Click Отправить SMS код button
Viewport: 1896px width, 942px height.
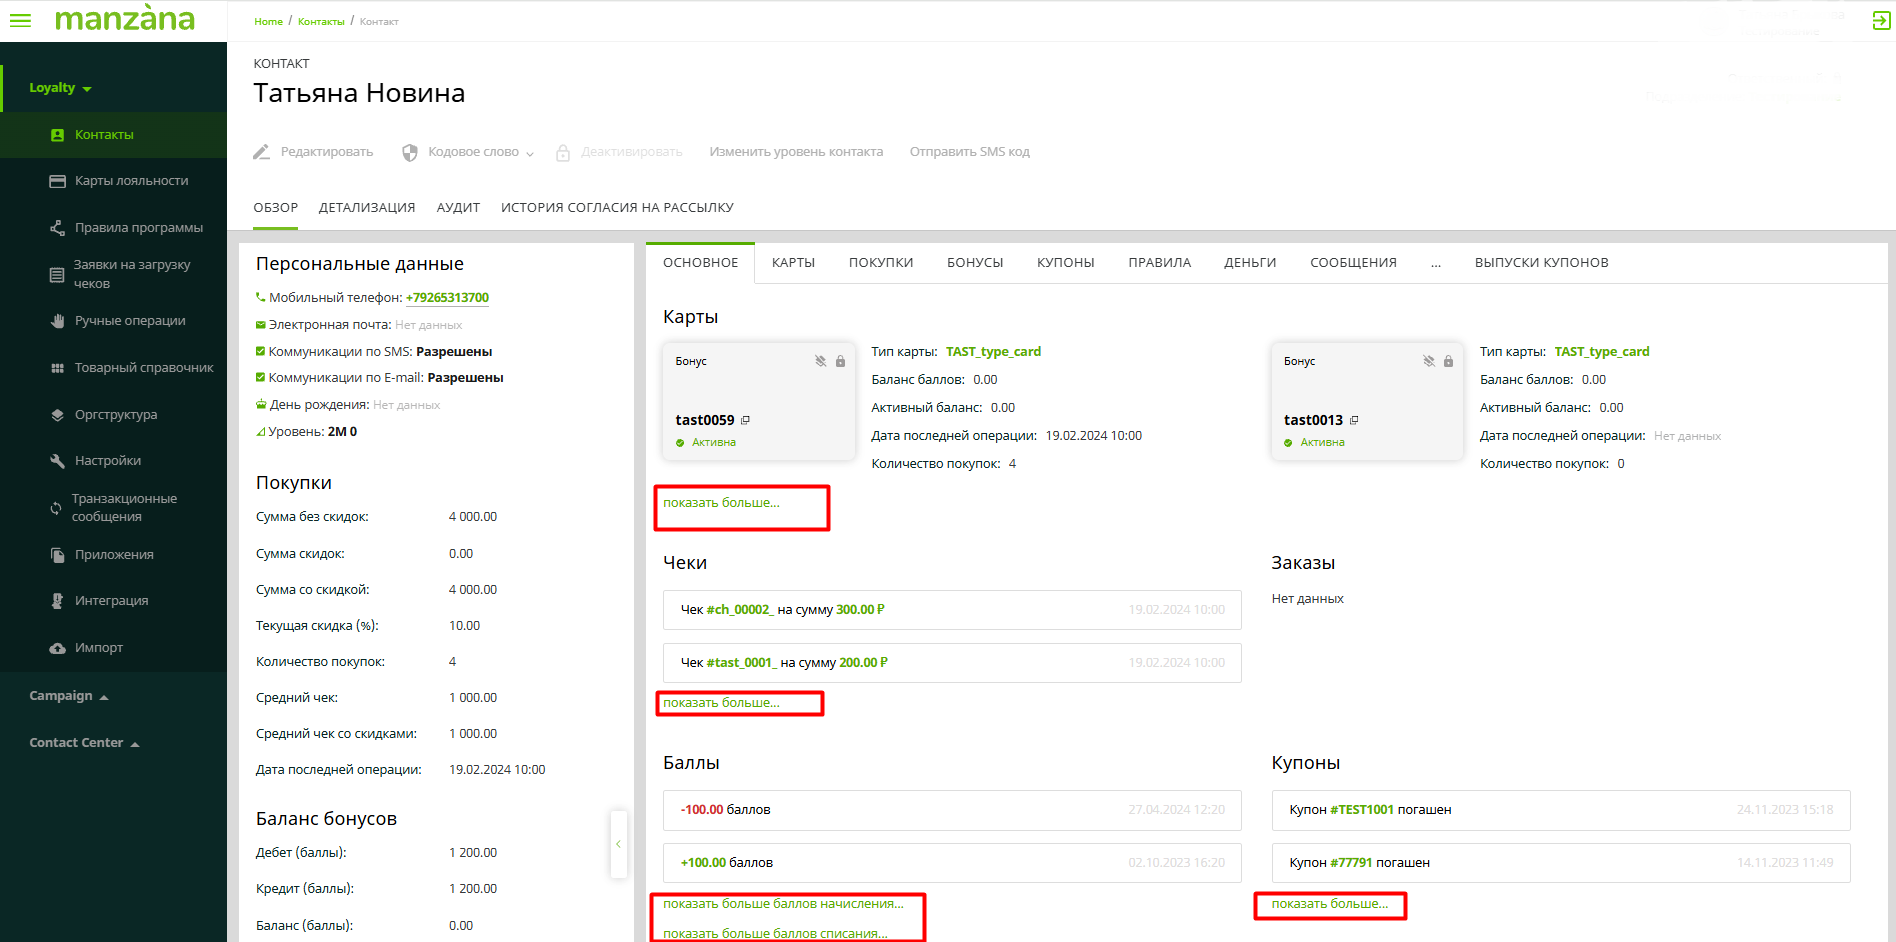coord(969,152)
